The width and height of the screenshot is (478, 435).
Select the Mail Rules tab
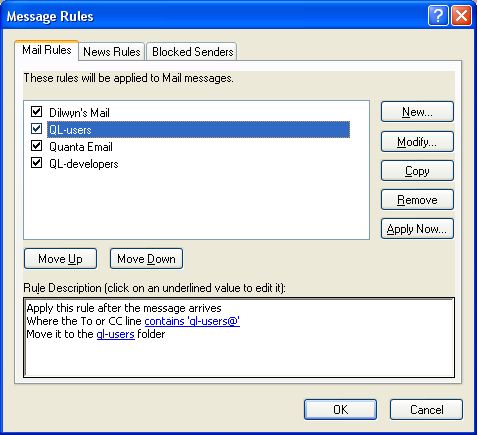47,50
